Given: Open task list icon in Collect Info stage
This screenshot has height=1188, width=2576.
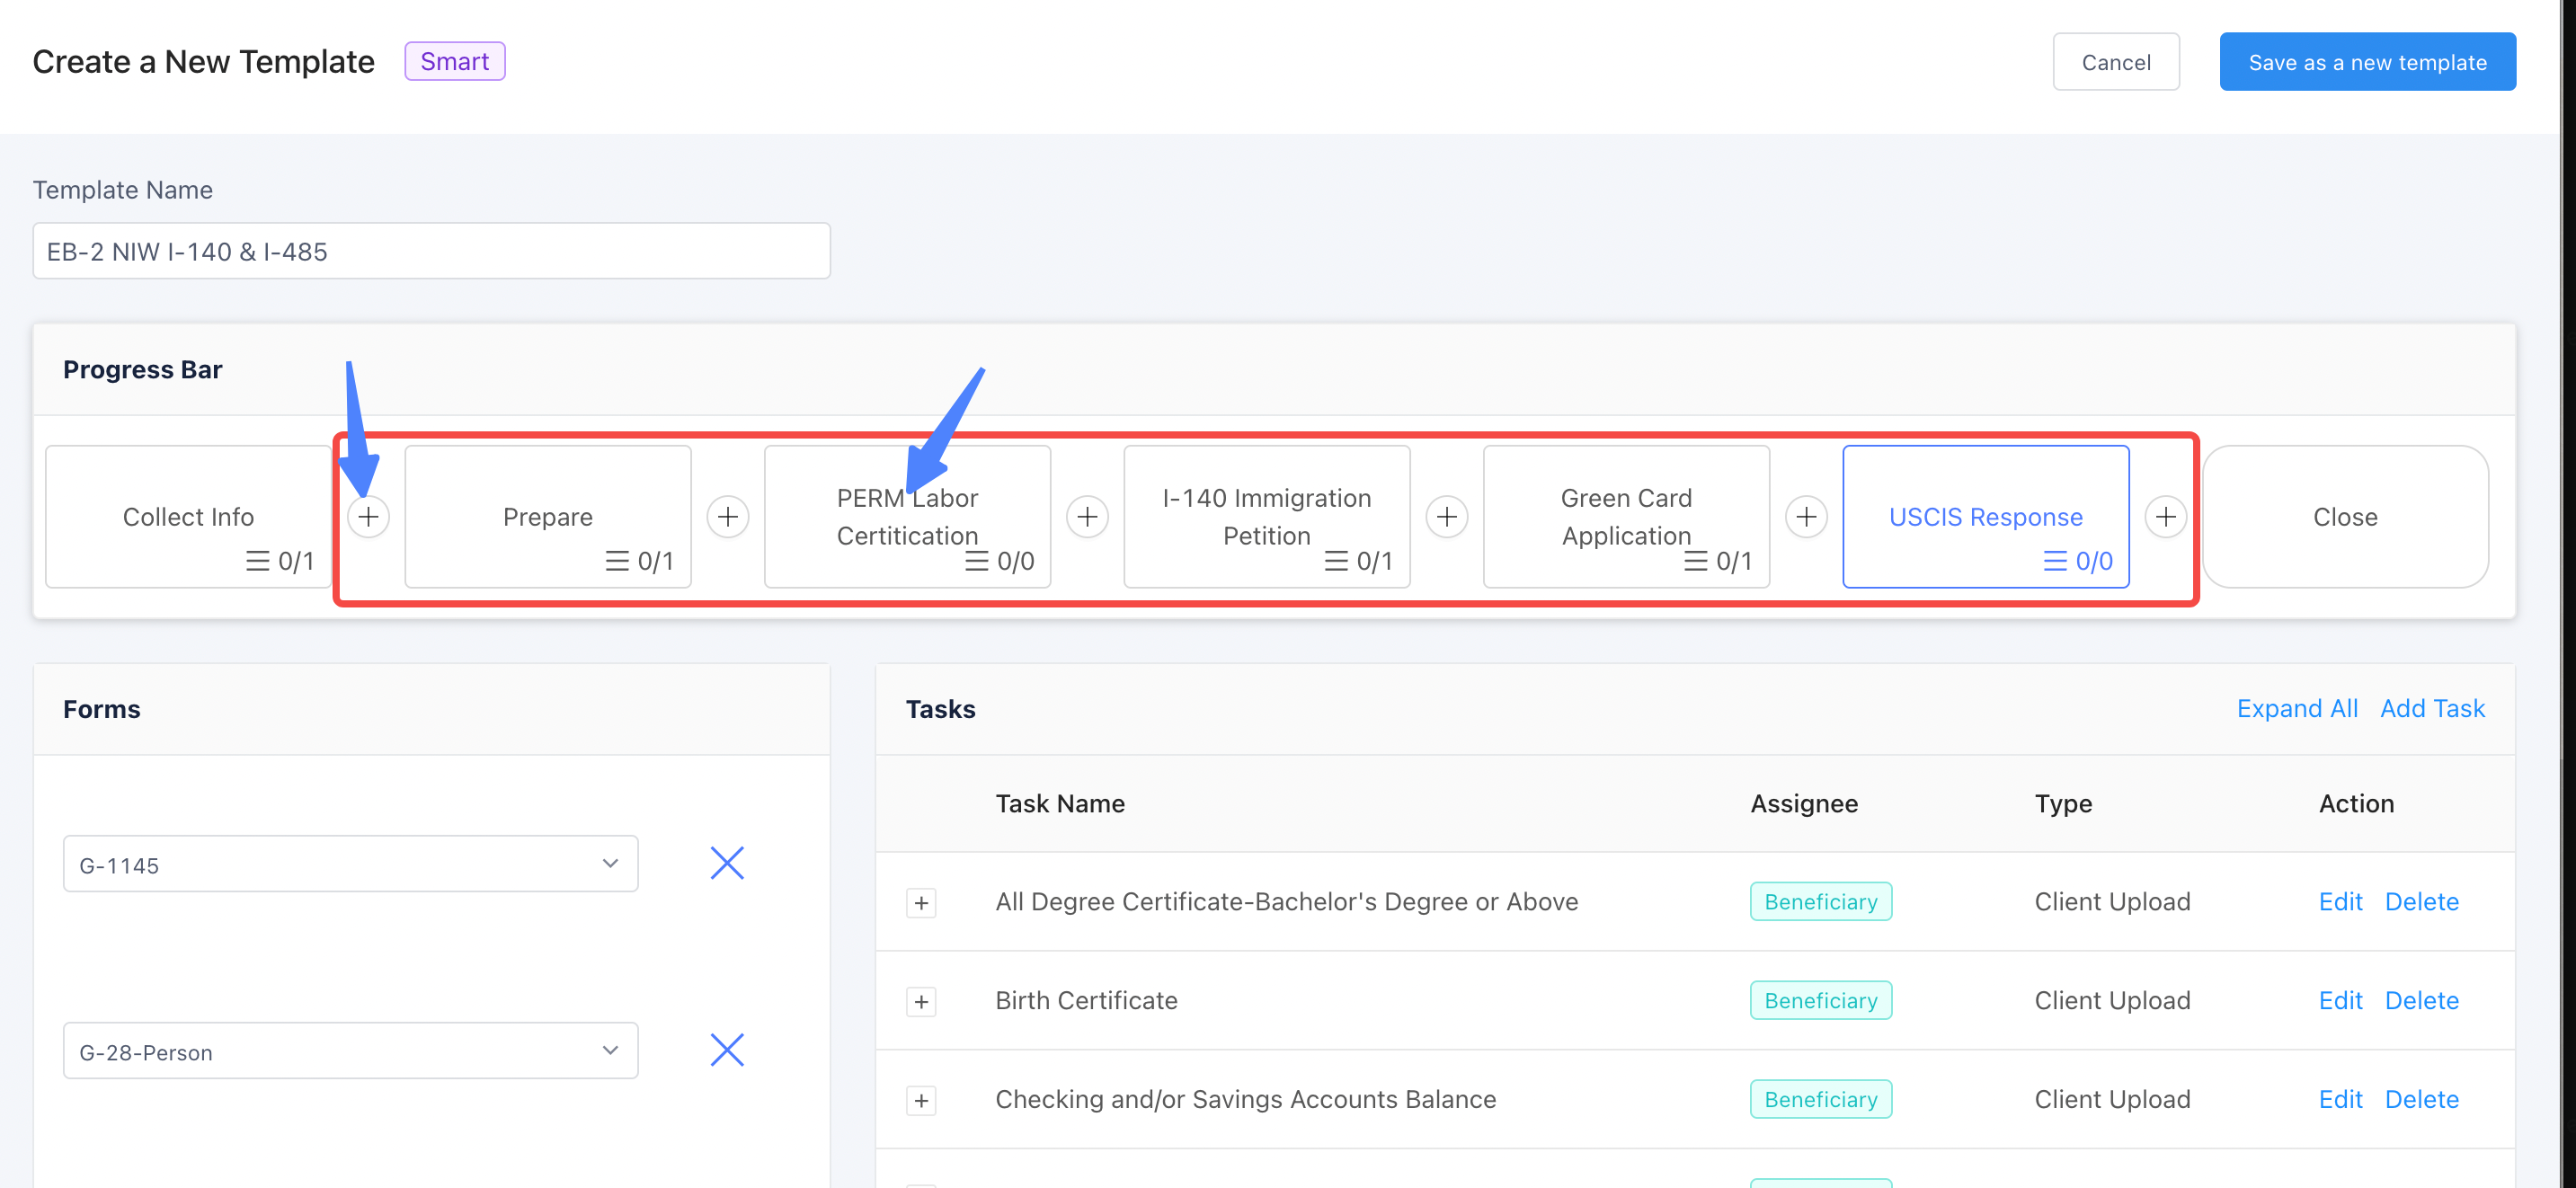Looking at the screenshot, I should pos(258,561).
